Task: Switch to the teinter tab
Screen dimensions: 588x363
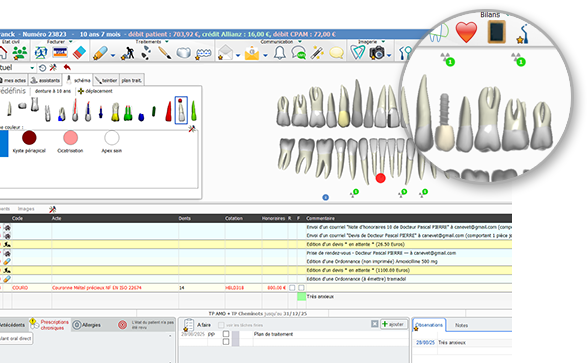Action: (106, 80)
